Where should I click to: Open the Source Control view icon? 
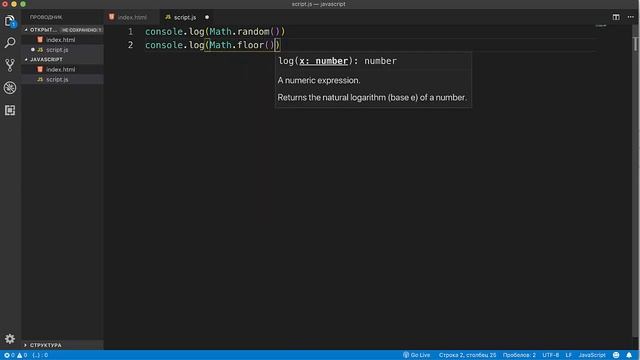click(10, 65)
